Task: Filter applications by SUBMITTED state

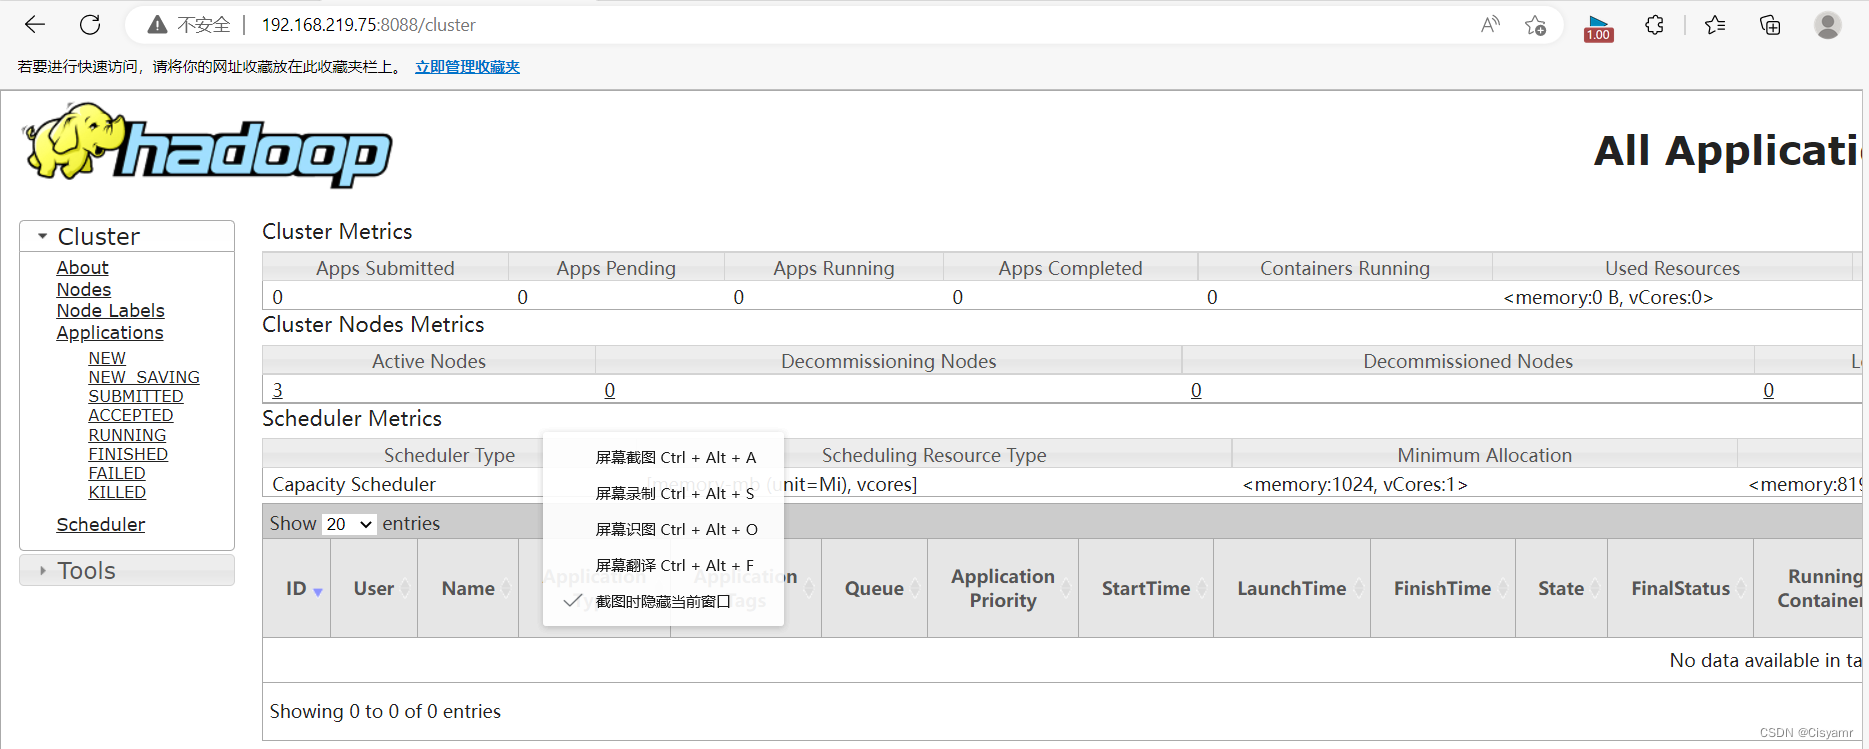Action: (x=136, y=396)
